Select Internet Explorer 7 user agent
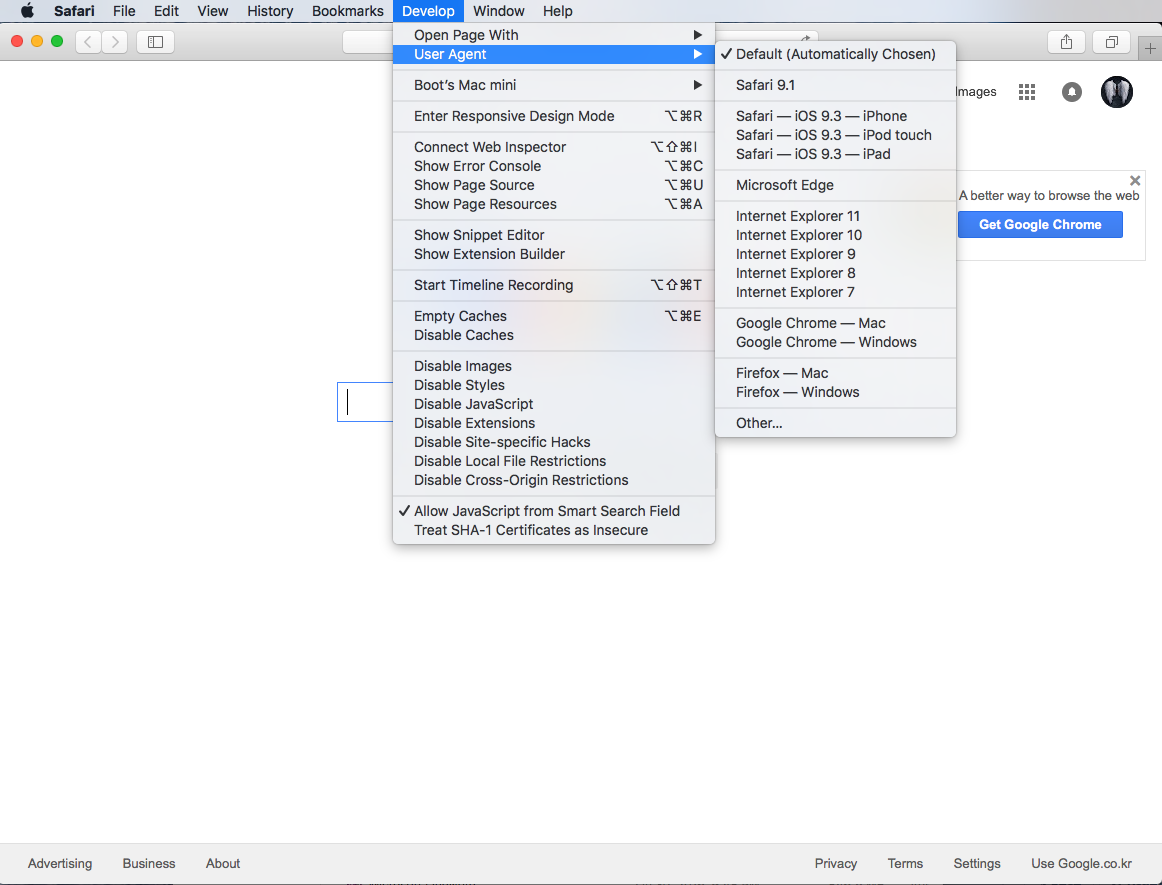1162x885 pixels. pyautogui.click(x=835, y=292)
